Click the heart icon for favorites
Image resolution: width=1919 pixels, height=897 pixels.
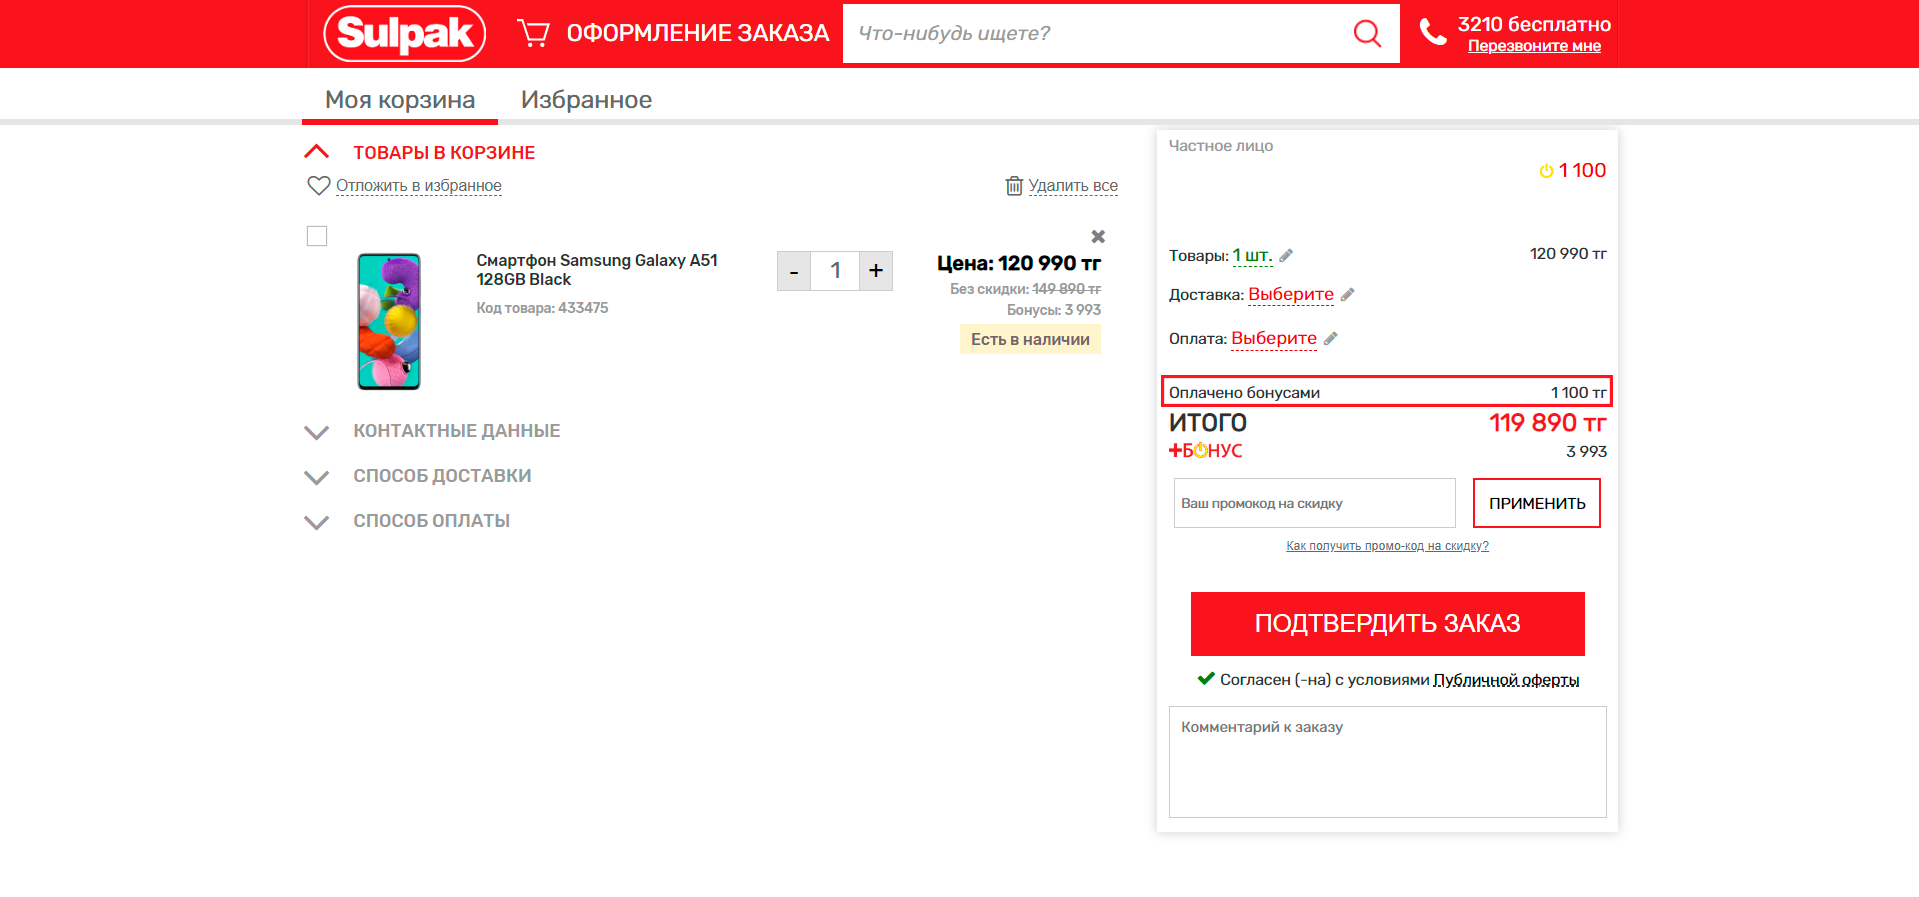[318, 185]
